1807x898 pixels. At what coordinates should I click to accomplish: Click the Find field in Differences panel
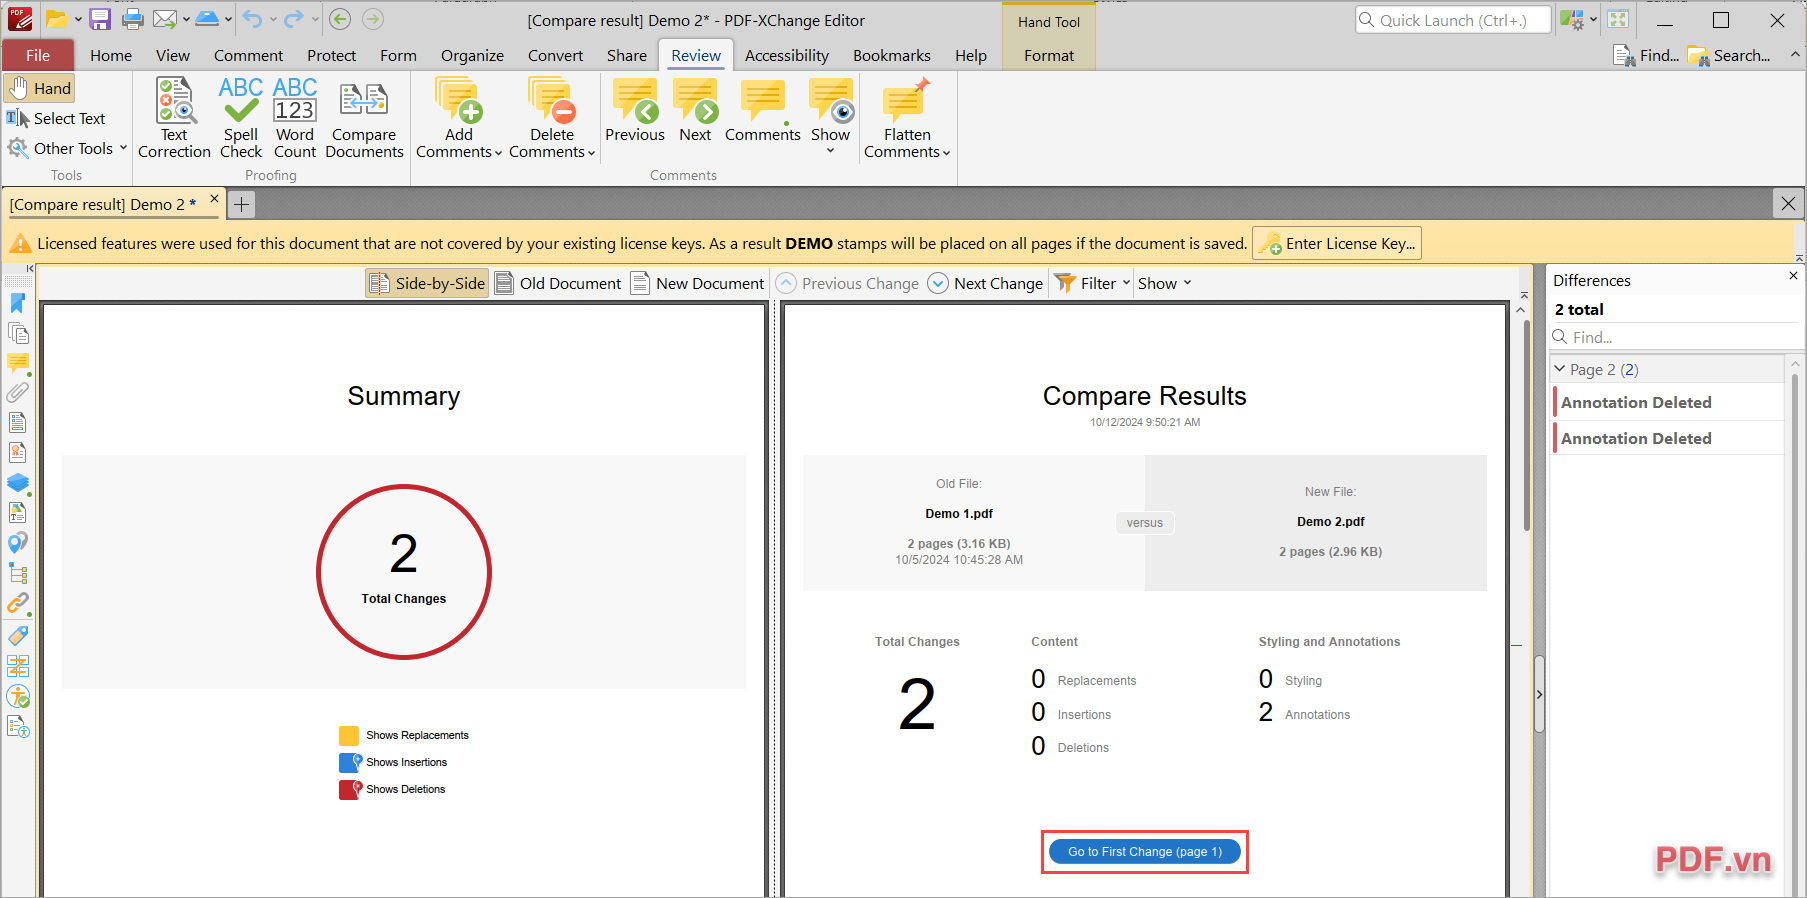pos(1674,337)
